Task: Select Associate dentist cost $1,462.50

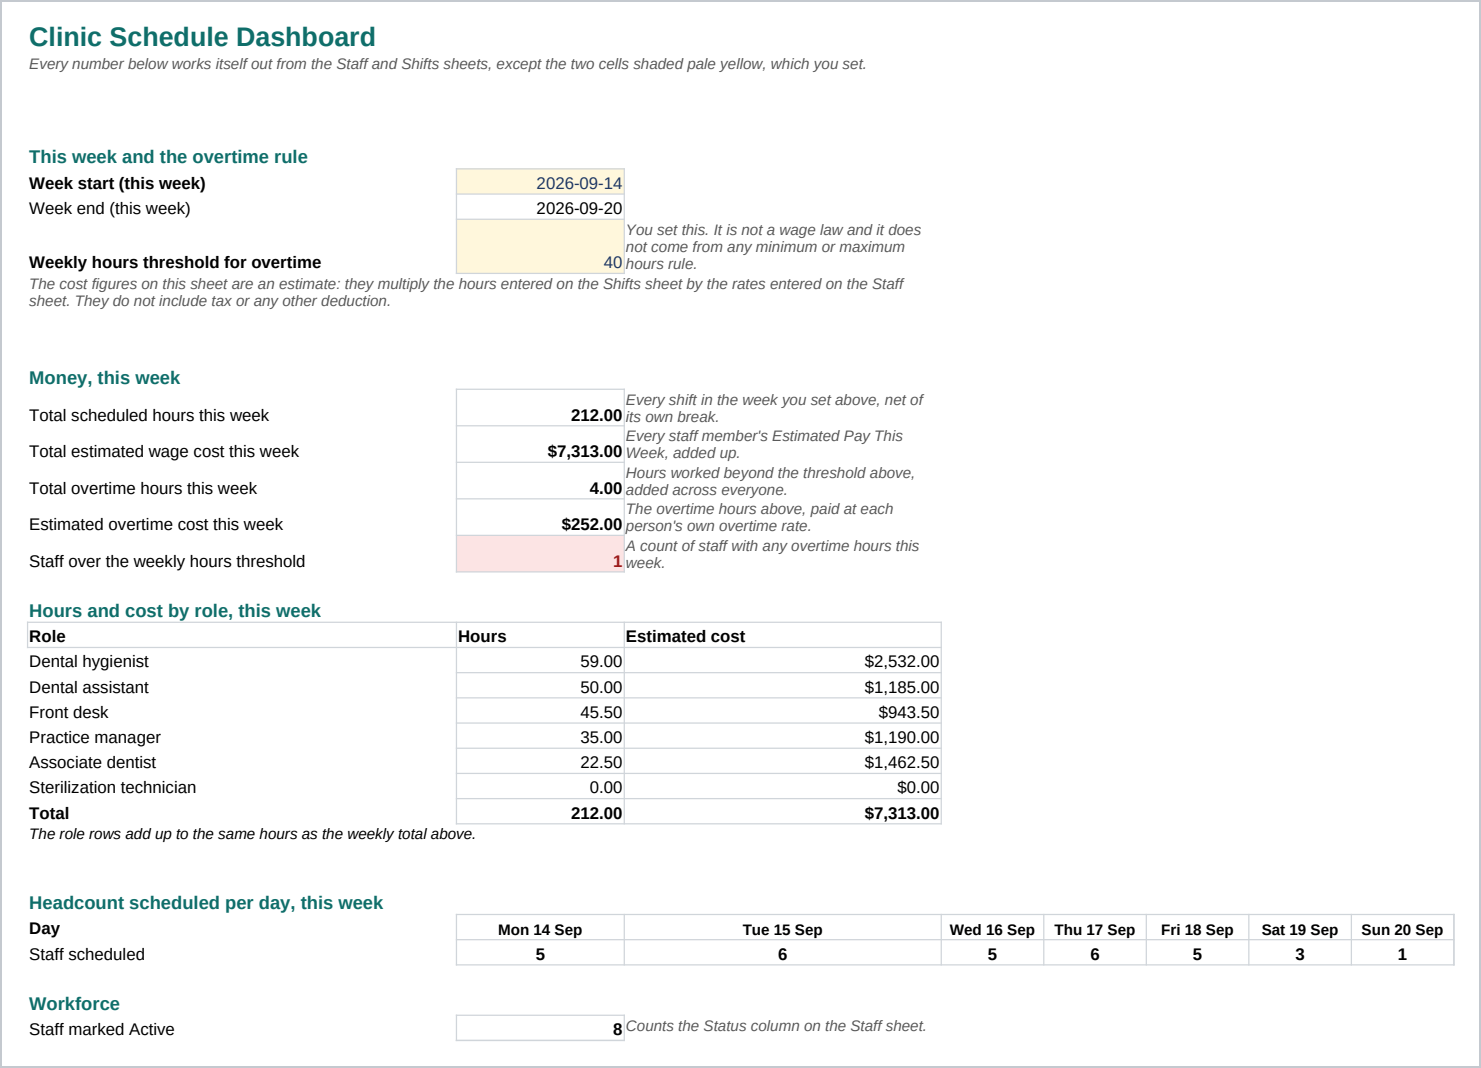Action: pyautogui.click(x=783, y=762)
